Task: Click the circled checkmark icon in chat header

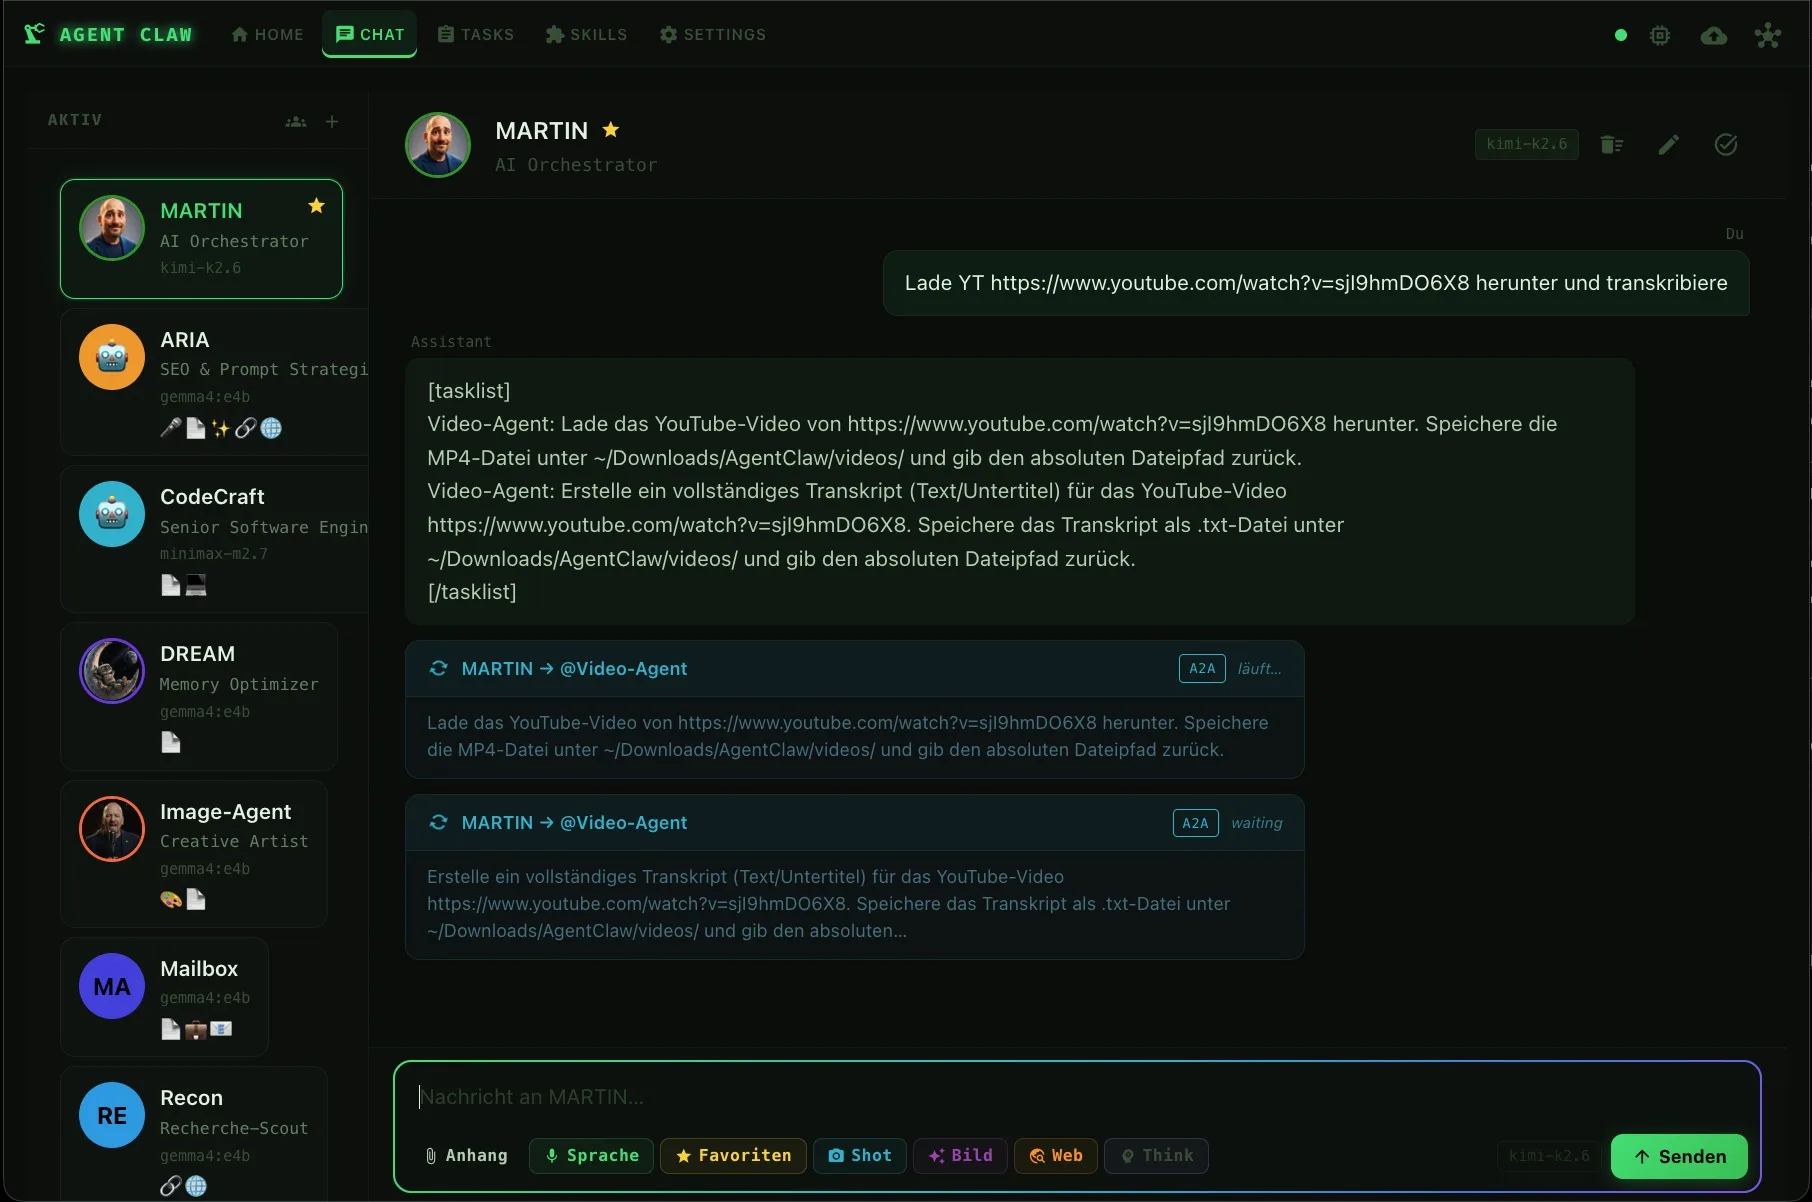Action: 1725,144
